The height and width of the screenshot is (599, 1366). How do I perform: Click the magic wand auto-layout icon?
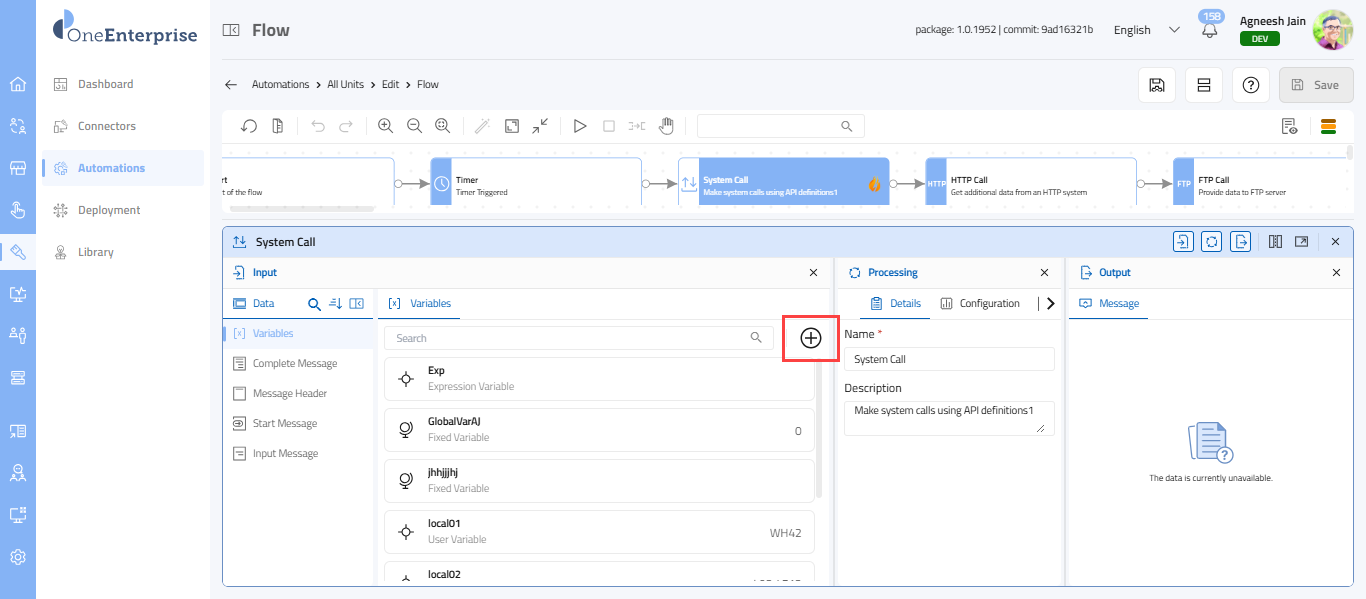point(482,126)
